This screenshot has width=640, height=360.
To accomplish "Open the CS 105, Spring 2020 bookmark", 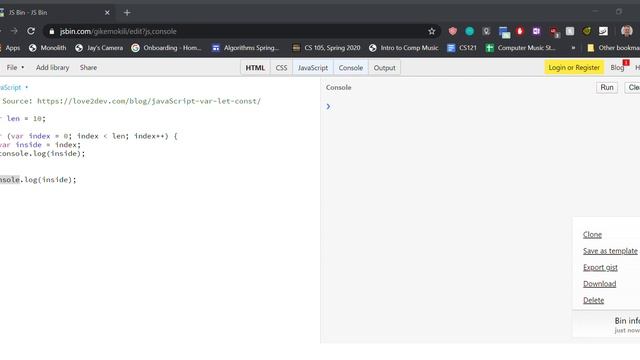I will point(326,48).
